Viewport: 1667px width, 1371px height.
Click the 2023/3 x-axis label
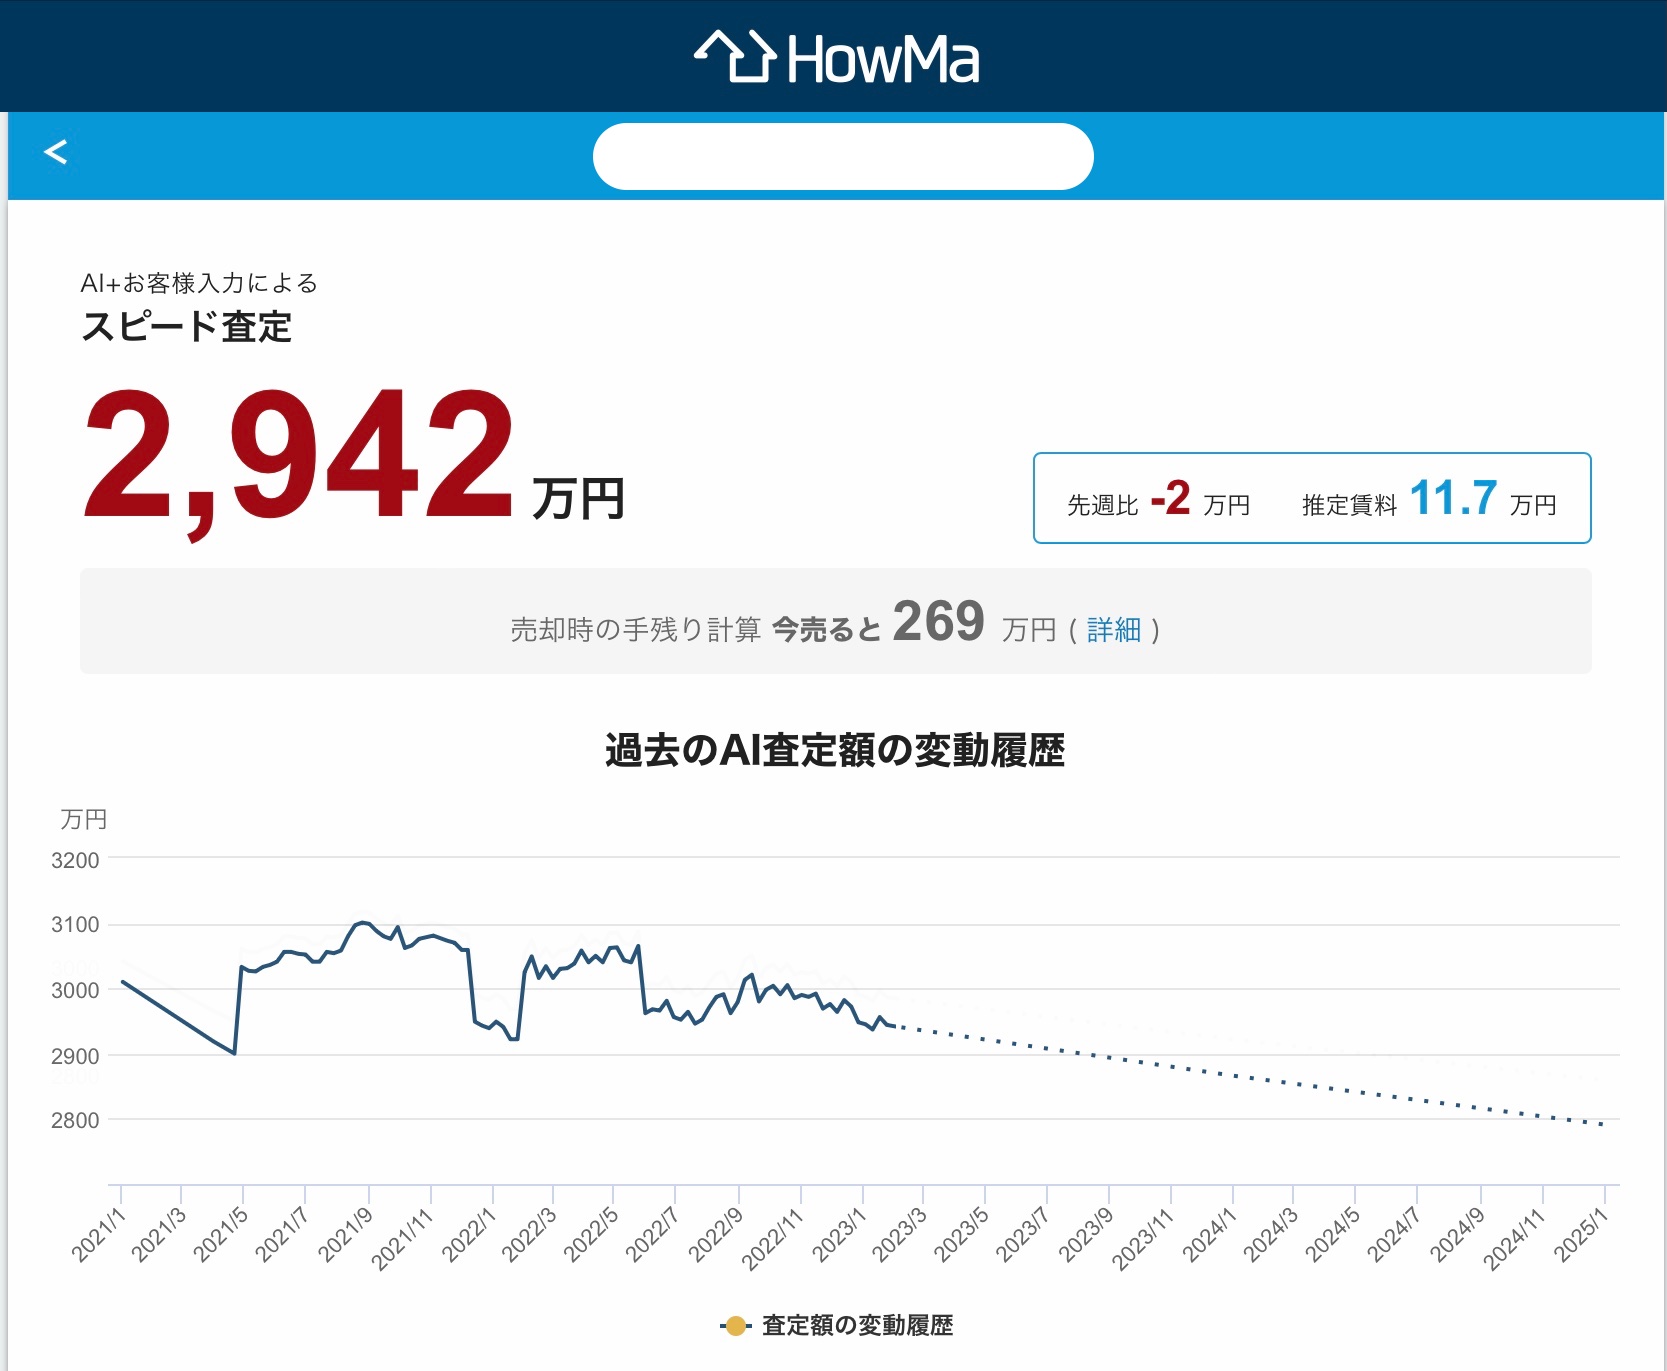[899, 1235]
